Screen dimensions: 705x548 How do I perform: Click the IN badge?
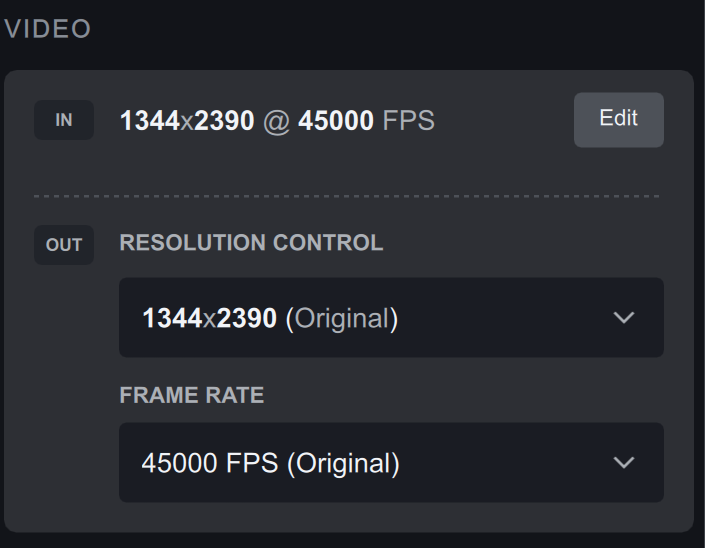(x=64, y=120)
